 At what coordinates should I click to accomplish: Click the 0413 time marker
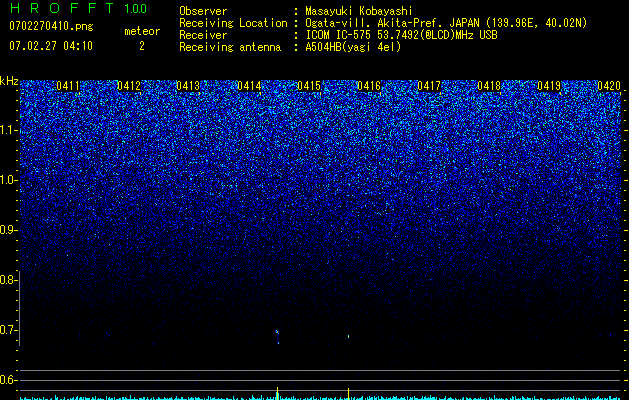[188, 86]
